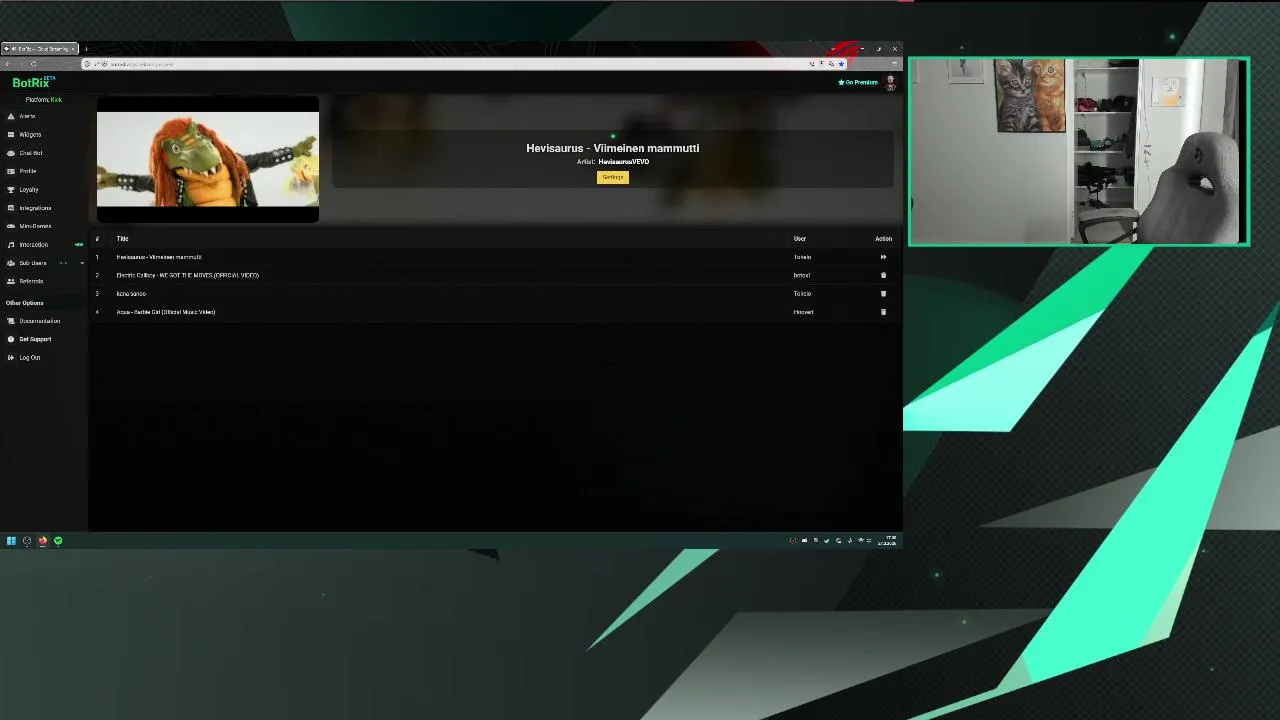Open the user avatar menu
1280x720 pixels.
890,83
